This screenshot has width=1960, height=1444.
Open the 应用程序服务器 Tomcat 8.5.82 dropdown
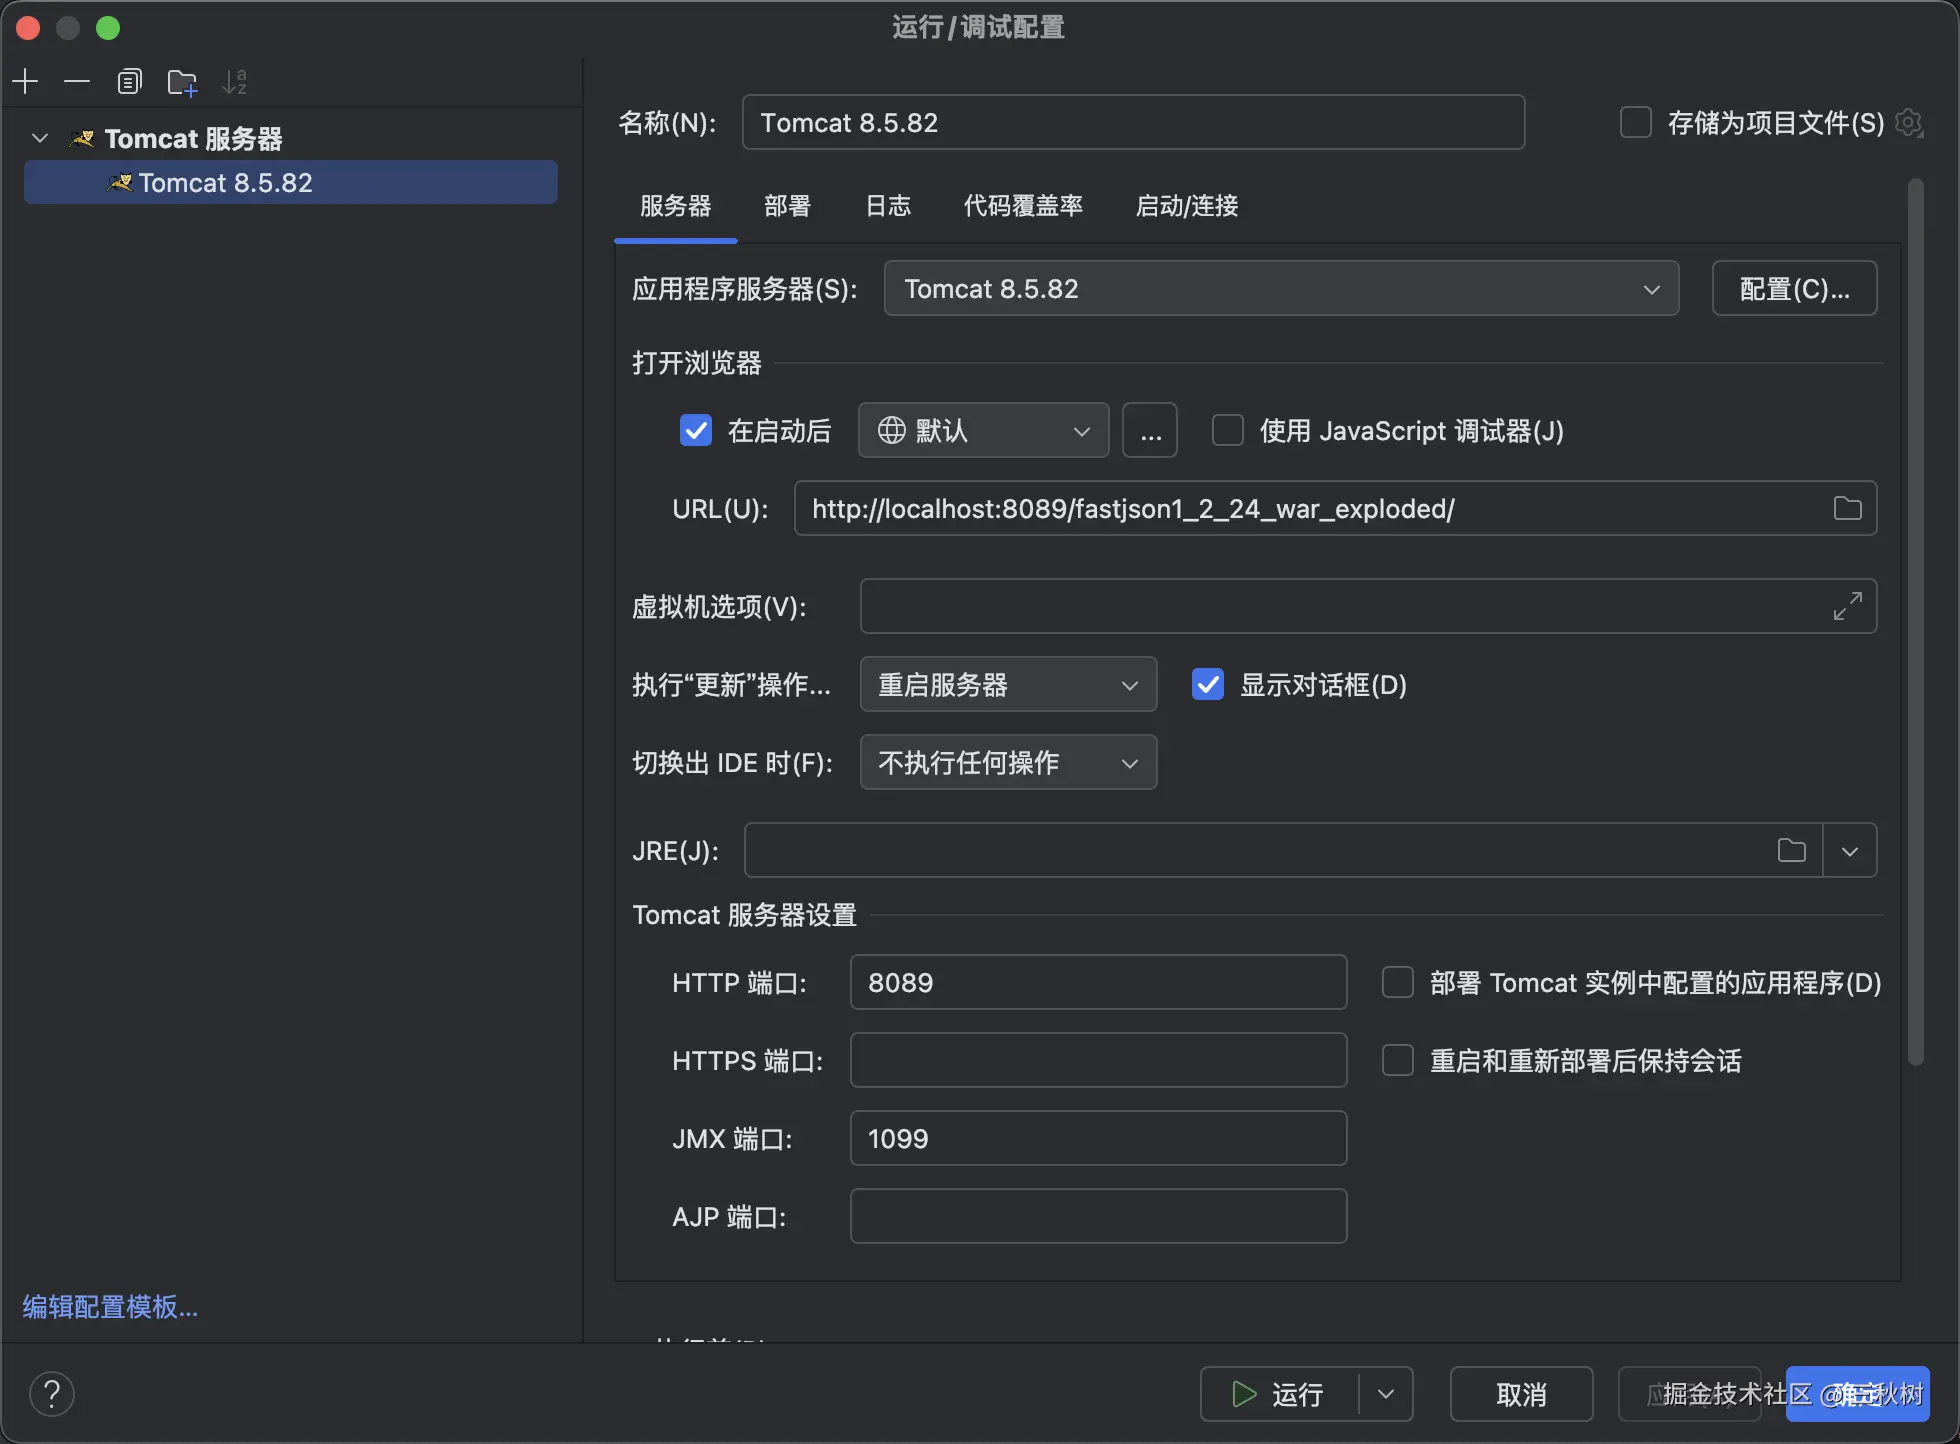[x=1280, y=289]
